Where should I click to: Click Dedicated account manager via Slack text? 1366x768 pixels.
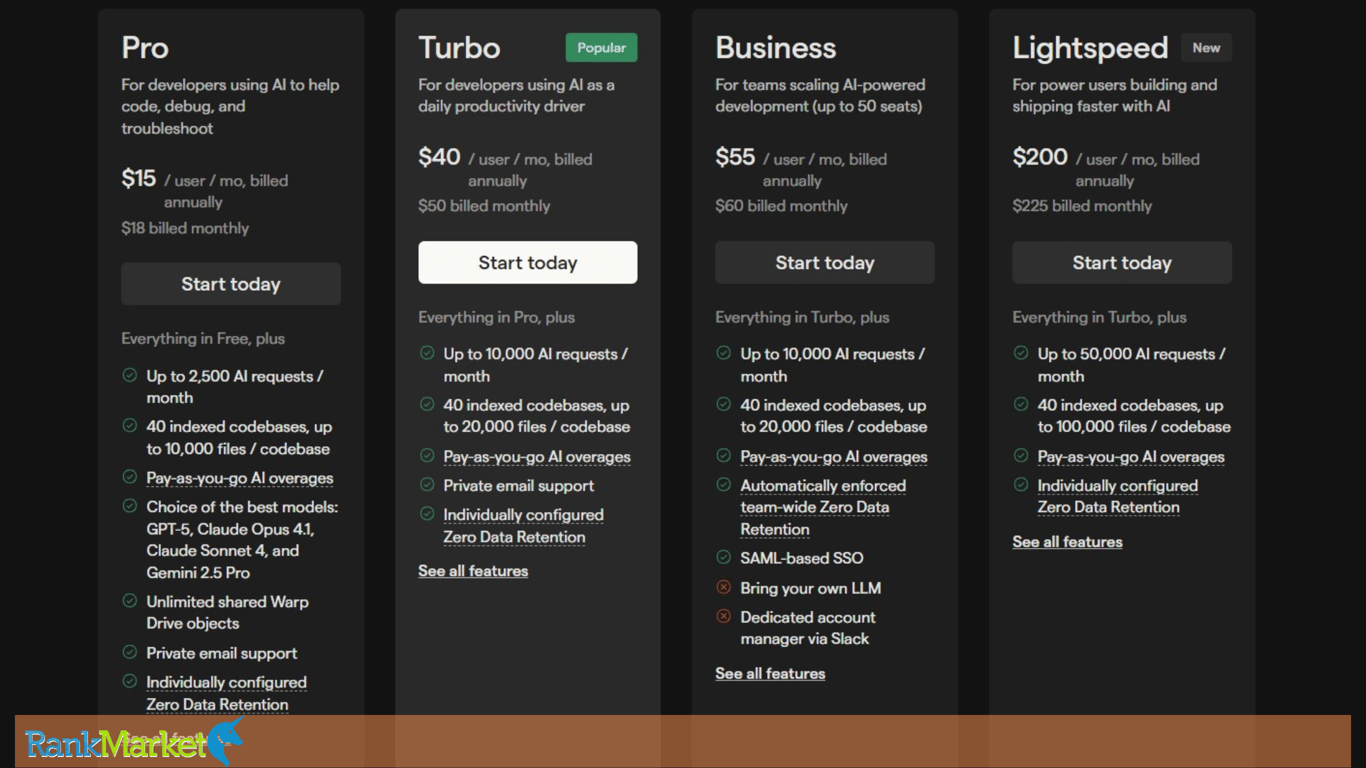[x=808, y=628]
